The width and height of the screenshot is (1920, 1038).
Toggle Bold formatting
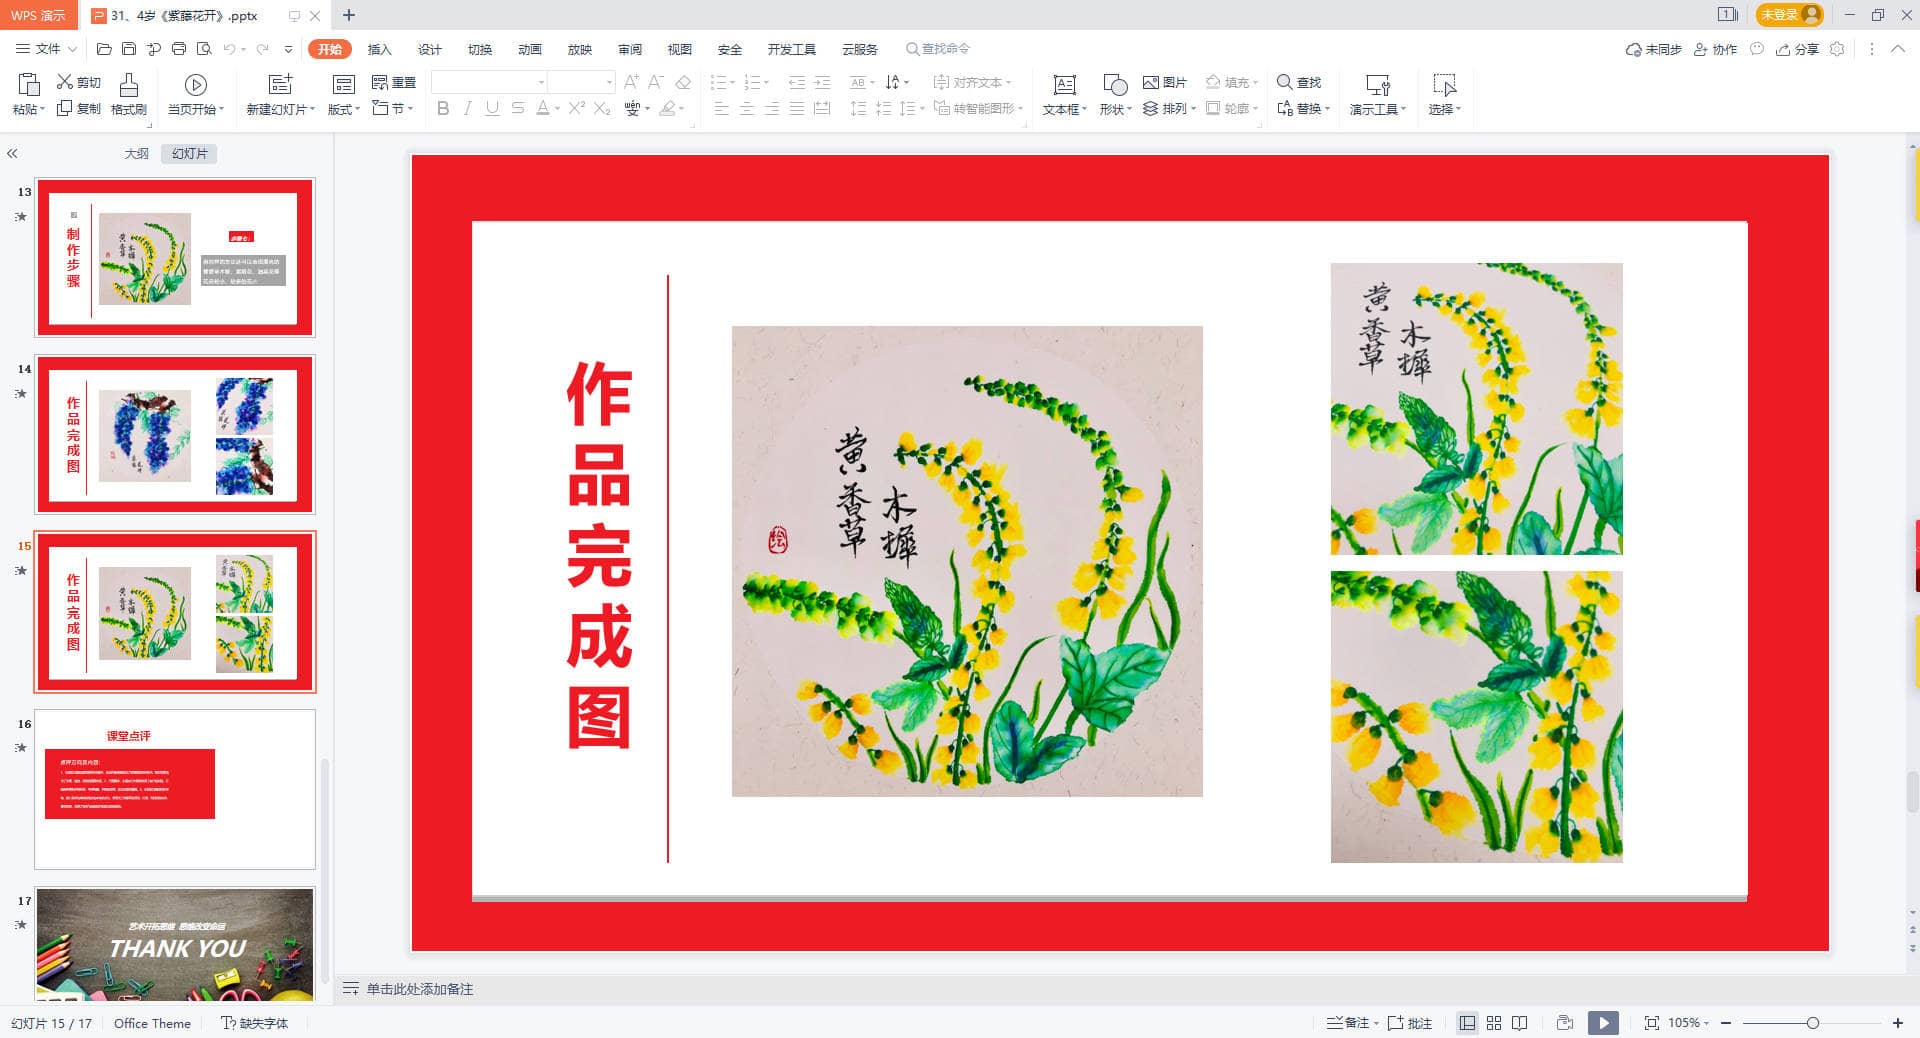coord(443,108)
